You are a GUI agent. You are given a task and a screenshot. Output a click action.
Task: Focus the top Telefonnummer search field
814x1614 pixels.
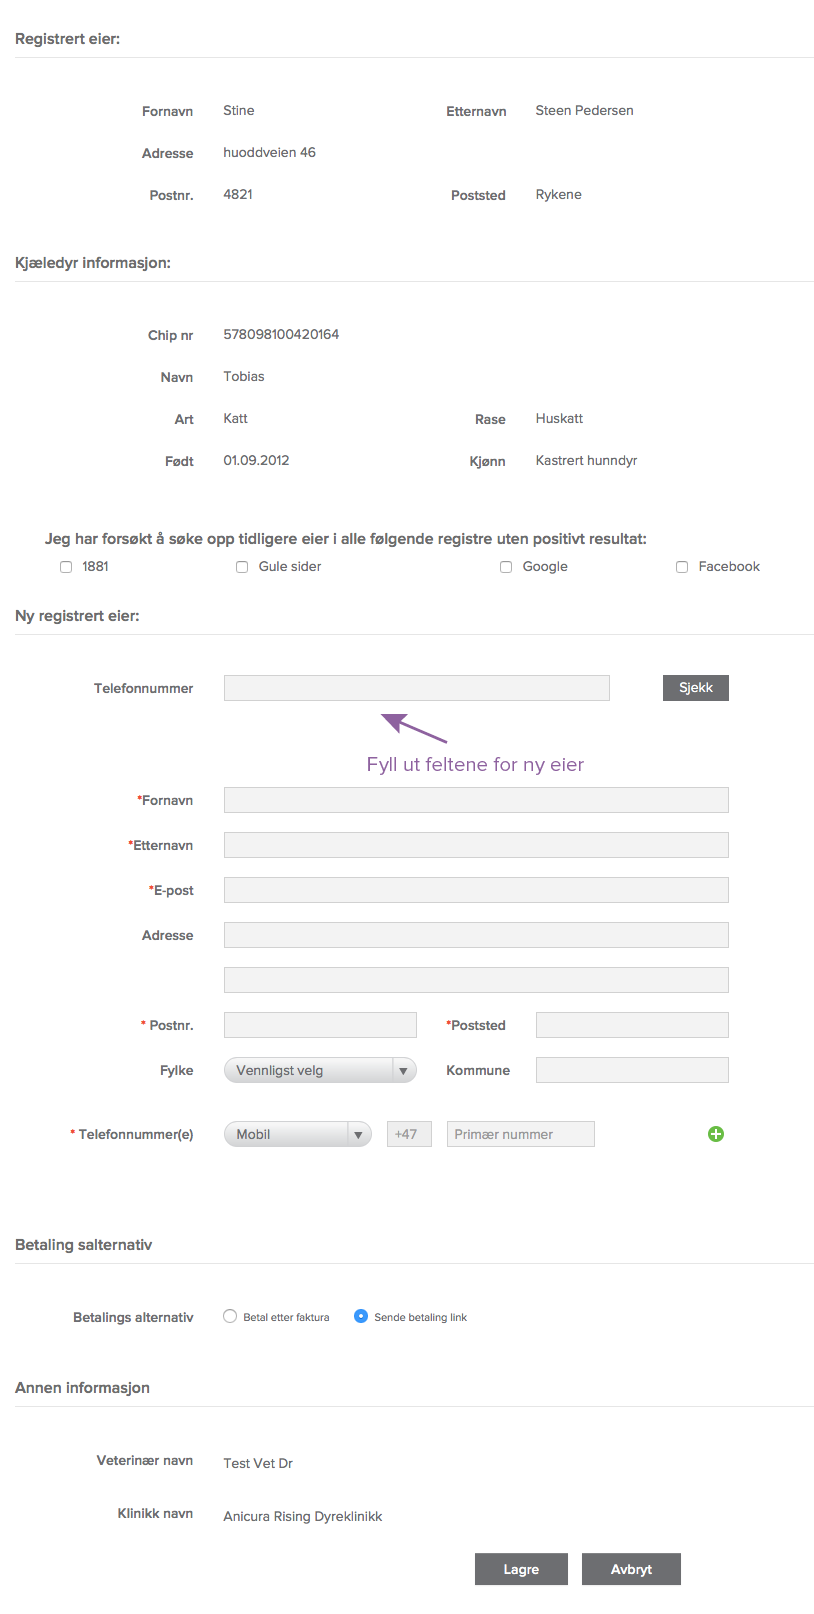coord(416,688)
